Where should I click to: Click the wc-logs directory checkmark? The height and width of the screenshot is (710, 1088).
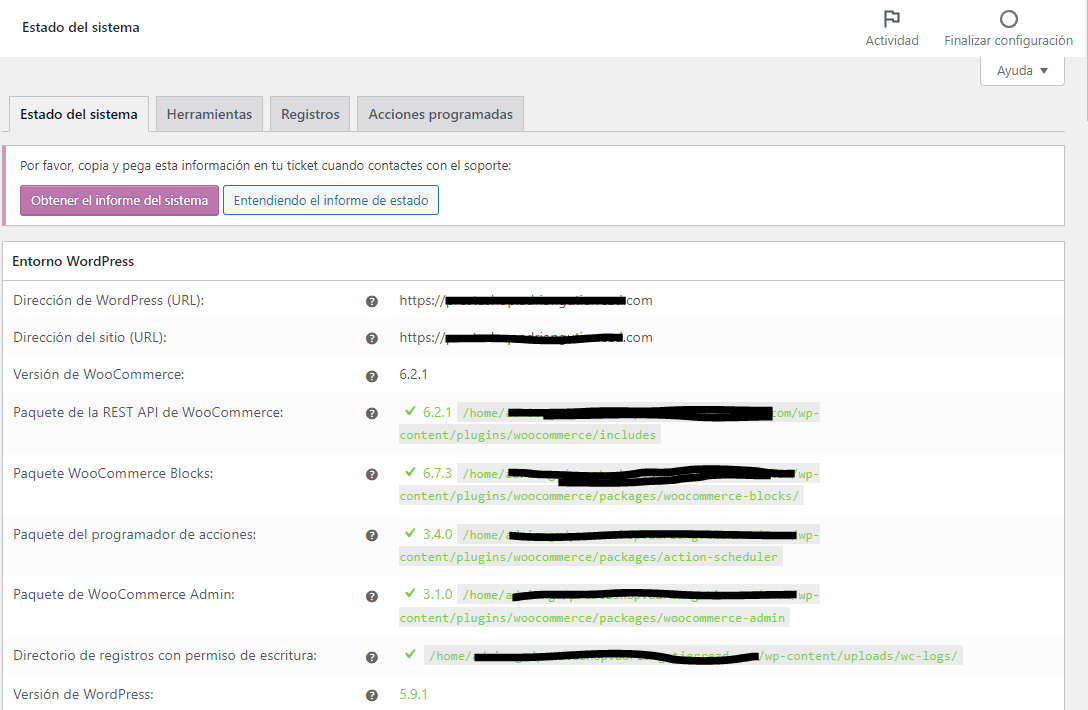click(x=410, y=654)
